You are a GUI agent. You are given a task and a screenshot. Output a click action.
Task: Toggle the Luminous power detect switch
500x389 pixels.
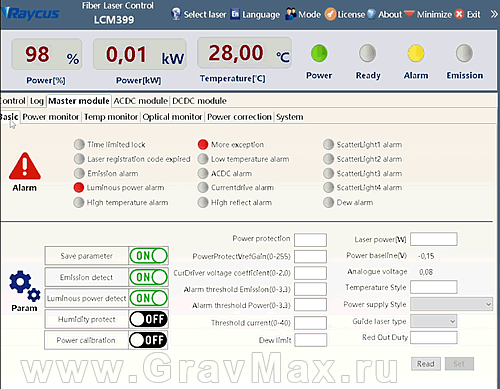(x=148, y=298)
